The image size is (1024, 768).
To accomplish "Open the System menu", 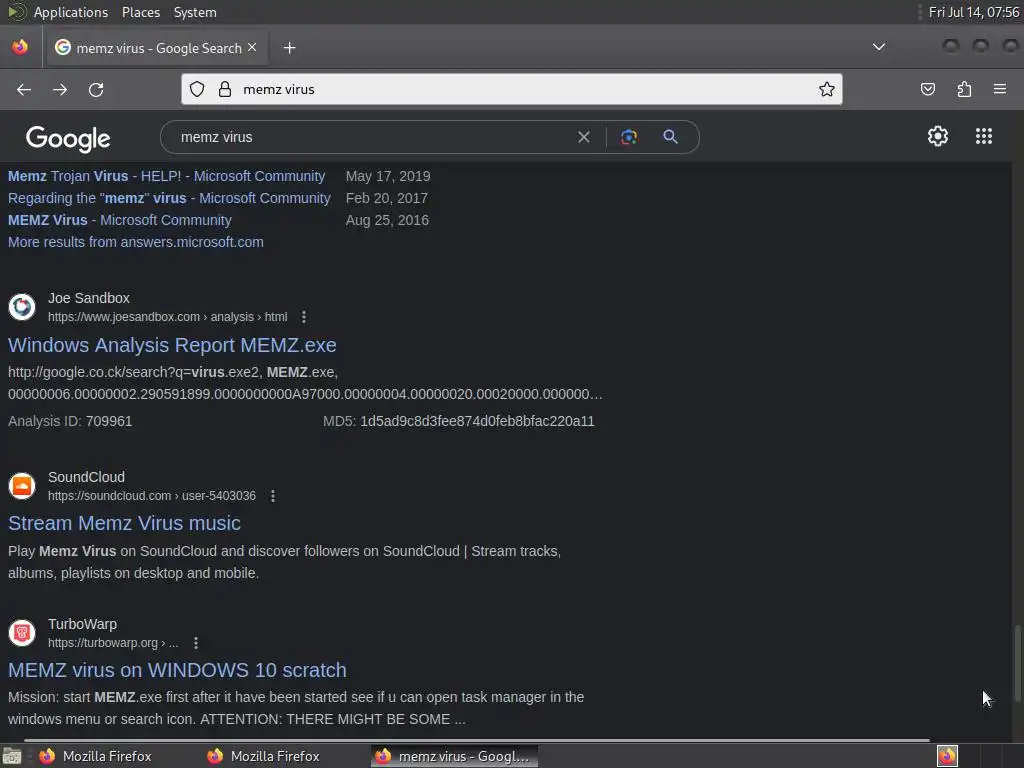I will tap(195, 12).
